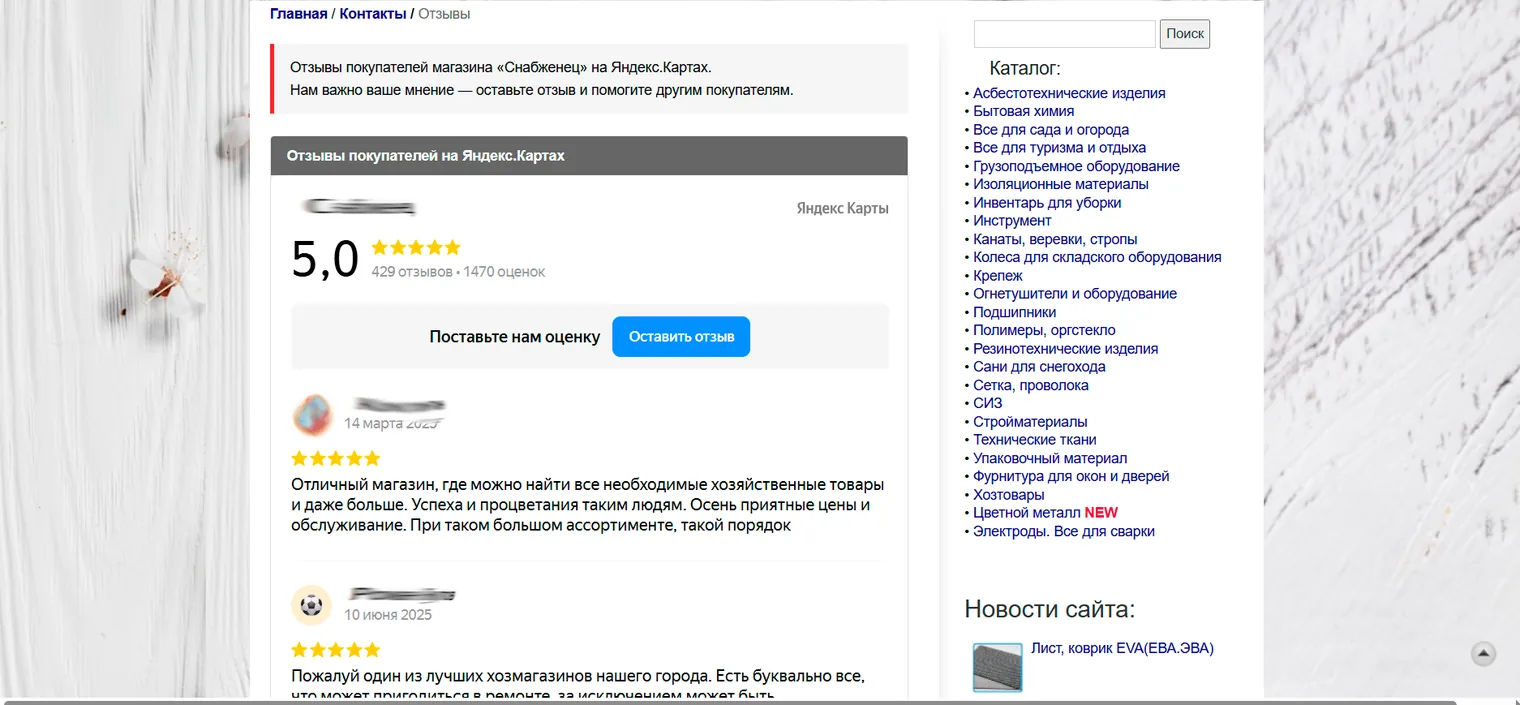Open Контакты breadcrumb link
Viewport: 1520px width, 705px height.
pyautogui.click(x=373, y=14)
